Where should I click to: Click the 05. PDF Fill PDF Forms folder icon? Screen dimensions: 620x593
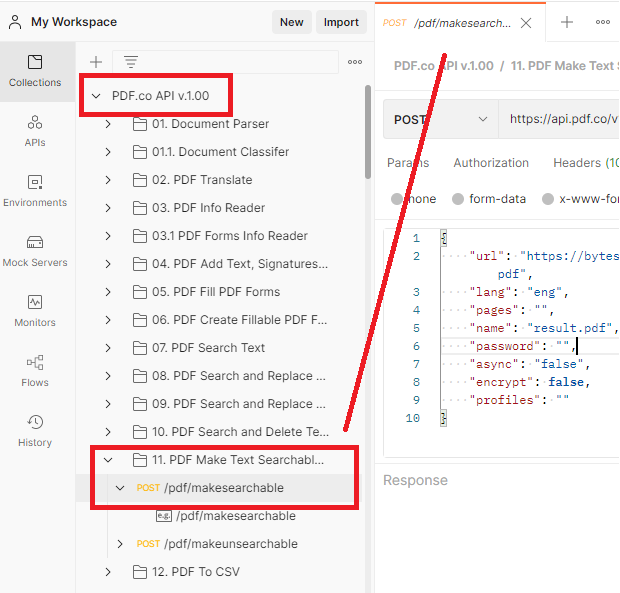140,292
